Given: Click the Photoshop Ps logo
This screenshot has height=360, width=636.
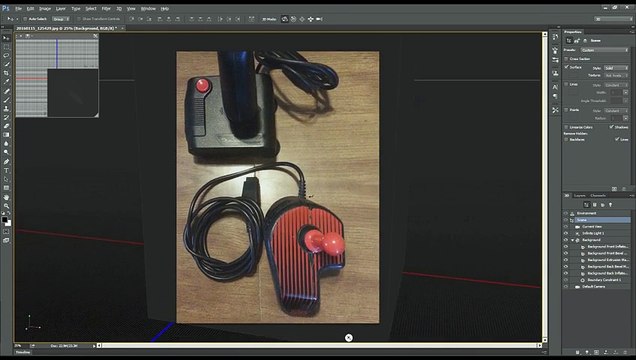Looking at the screenshot, I should pos(6,8).
